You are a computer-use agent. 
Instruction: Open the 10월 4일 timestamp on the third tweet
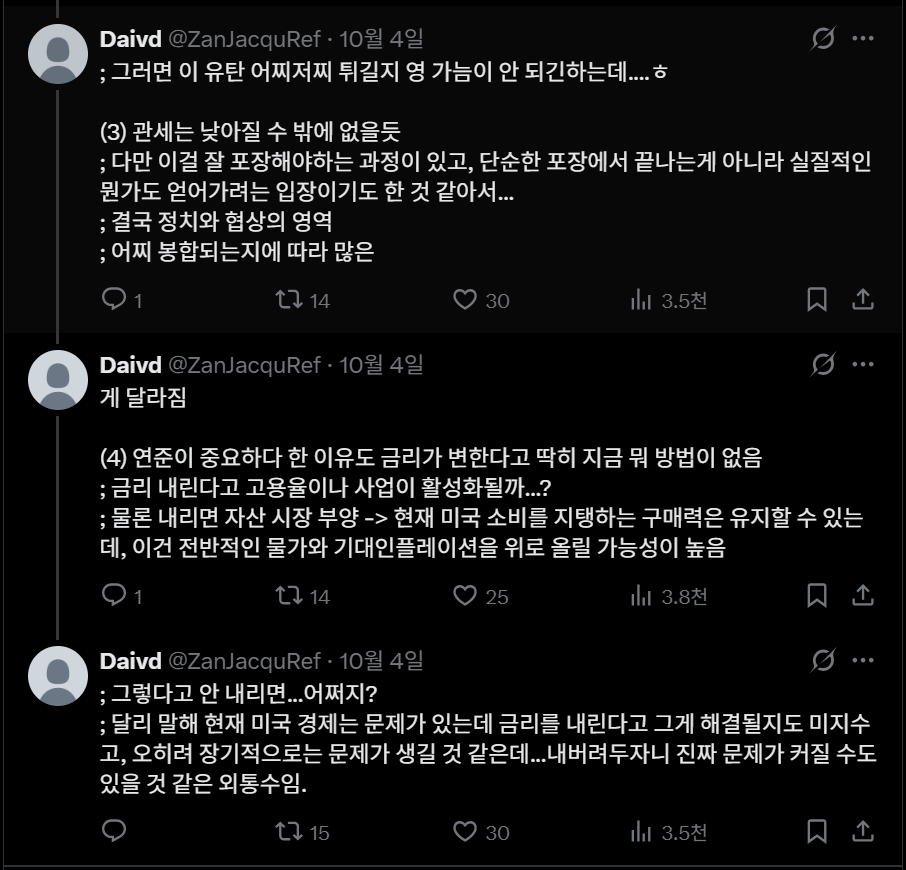(x=382, y=661)
